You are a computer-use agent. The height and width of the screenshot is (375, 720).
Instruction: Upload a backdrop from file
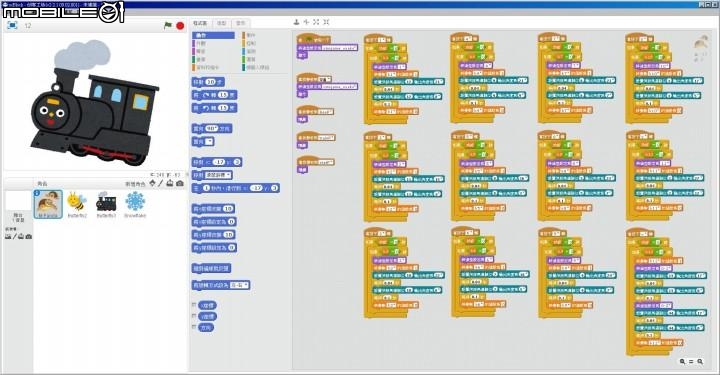pyautogui.click(x=21, y=236)
